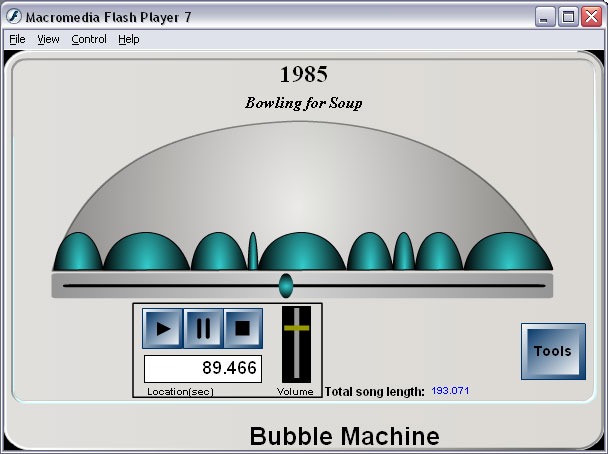This screenshot has height=454, width=608.
Task: Click the Total song length label
Action: (x=375, y=392)
